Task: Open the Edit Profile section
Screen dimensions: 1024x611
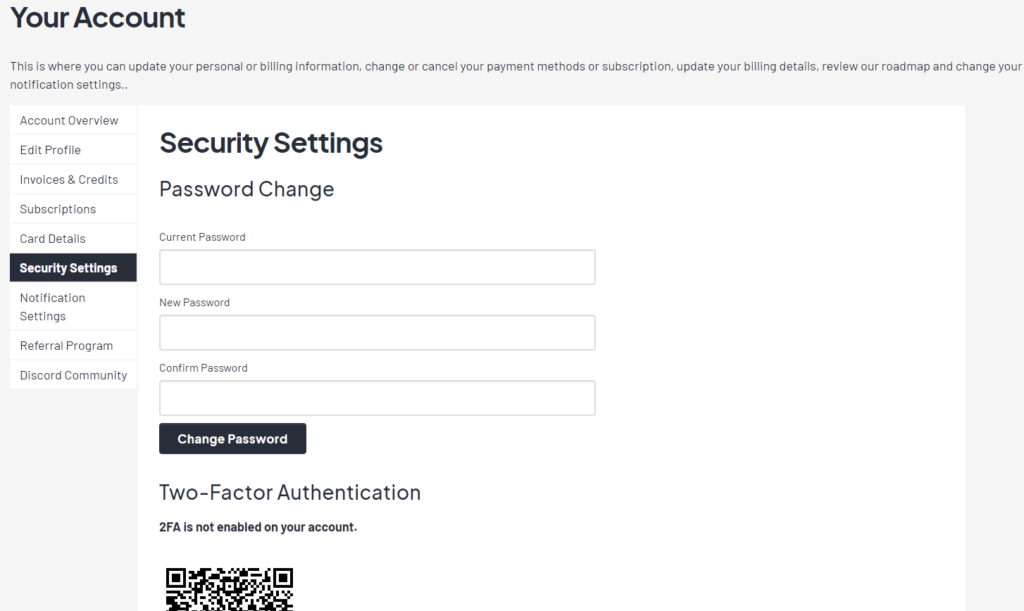Action: (x=50, y=149)
